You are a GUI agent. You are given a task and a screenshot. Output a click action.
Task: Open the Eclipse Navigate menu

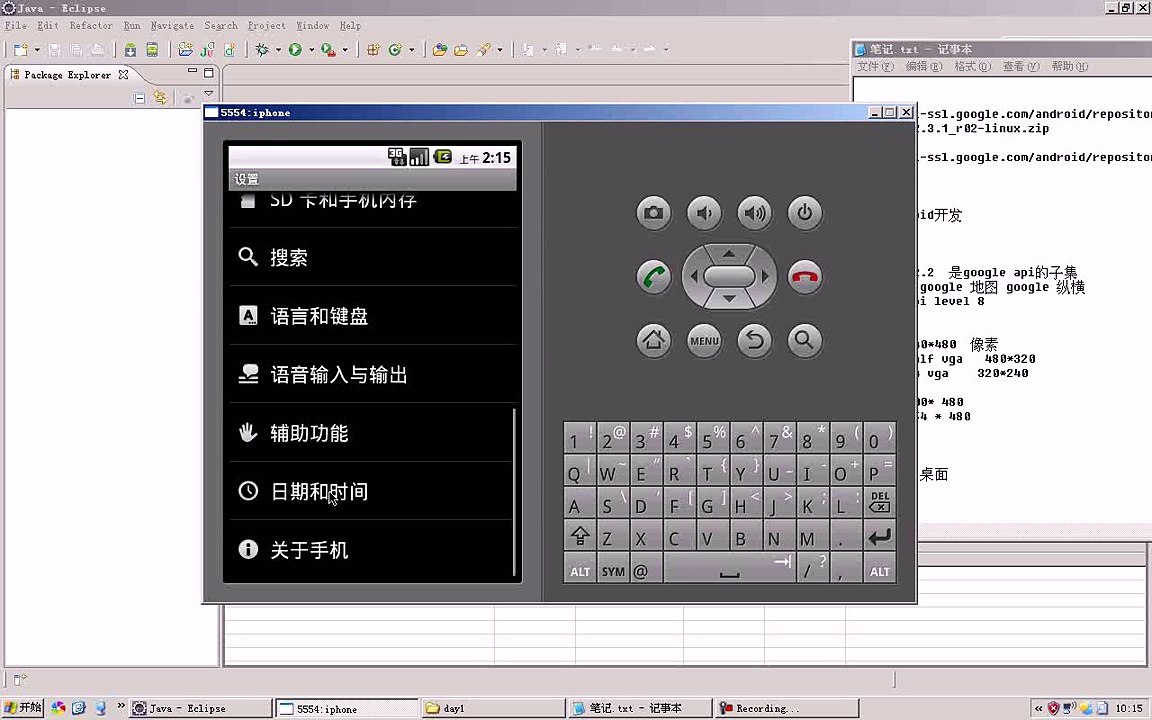173,25
